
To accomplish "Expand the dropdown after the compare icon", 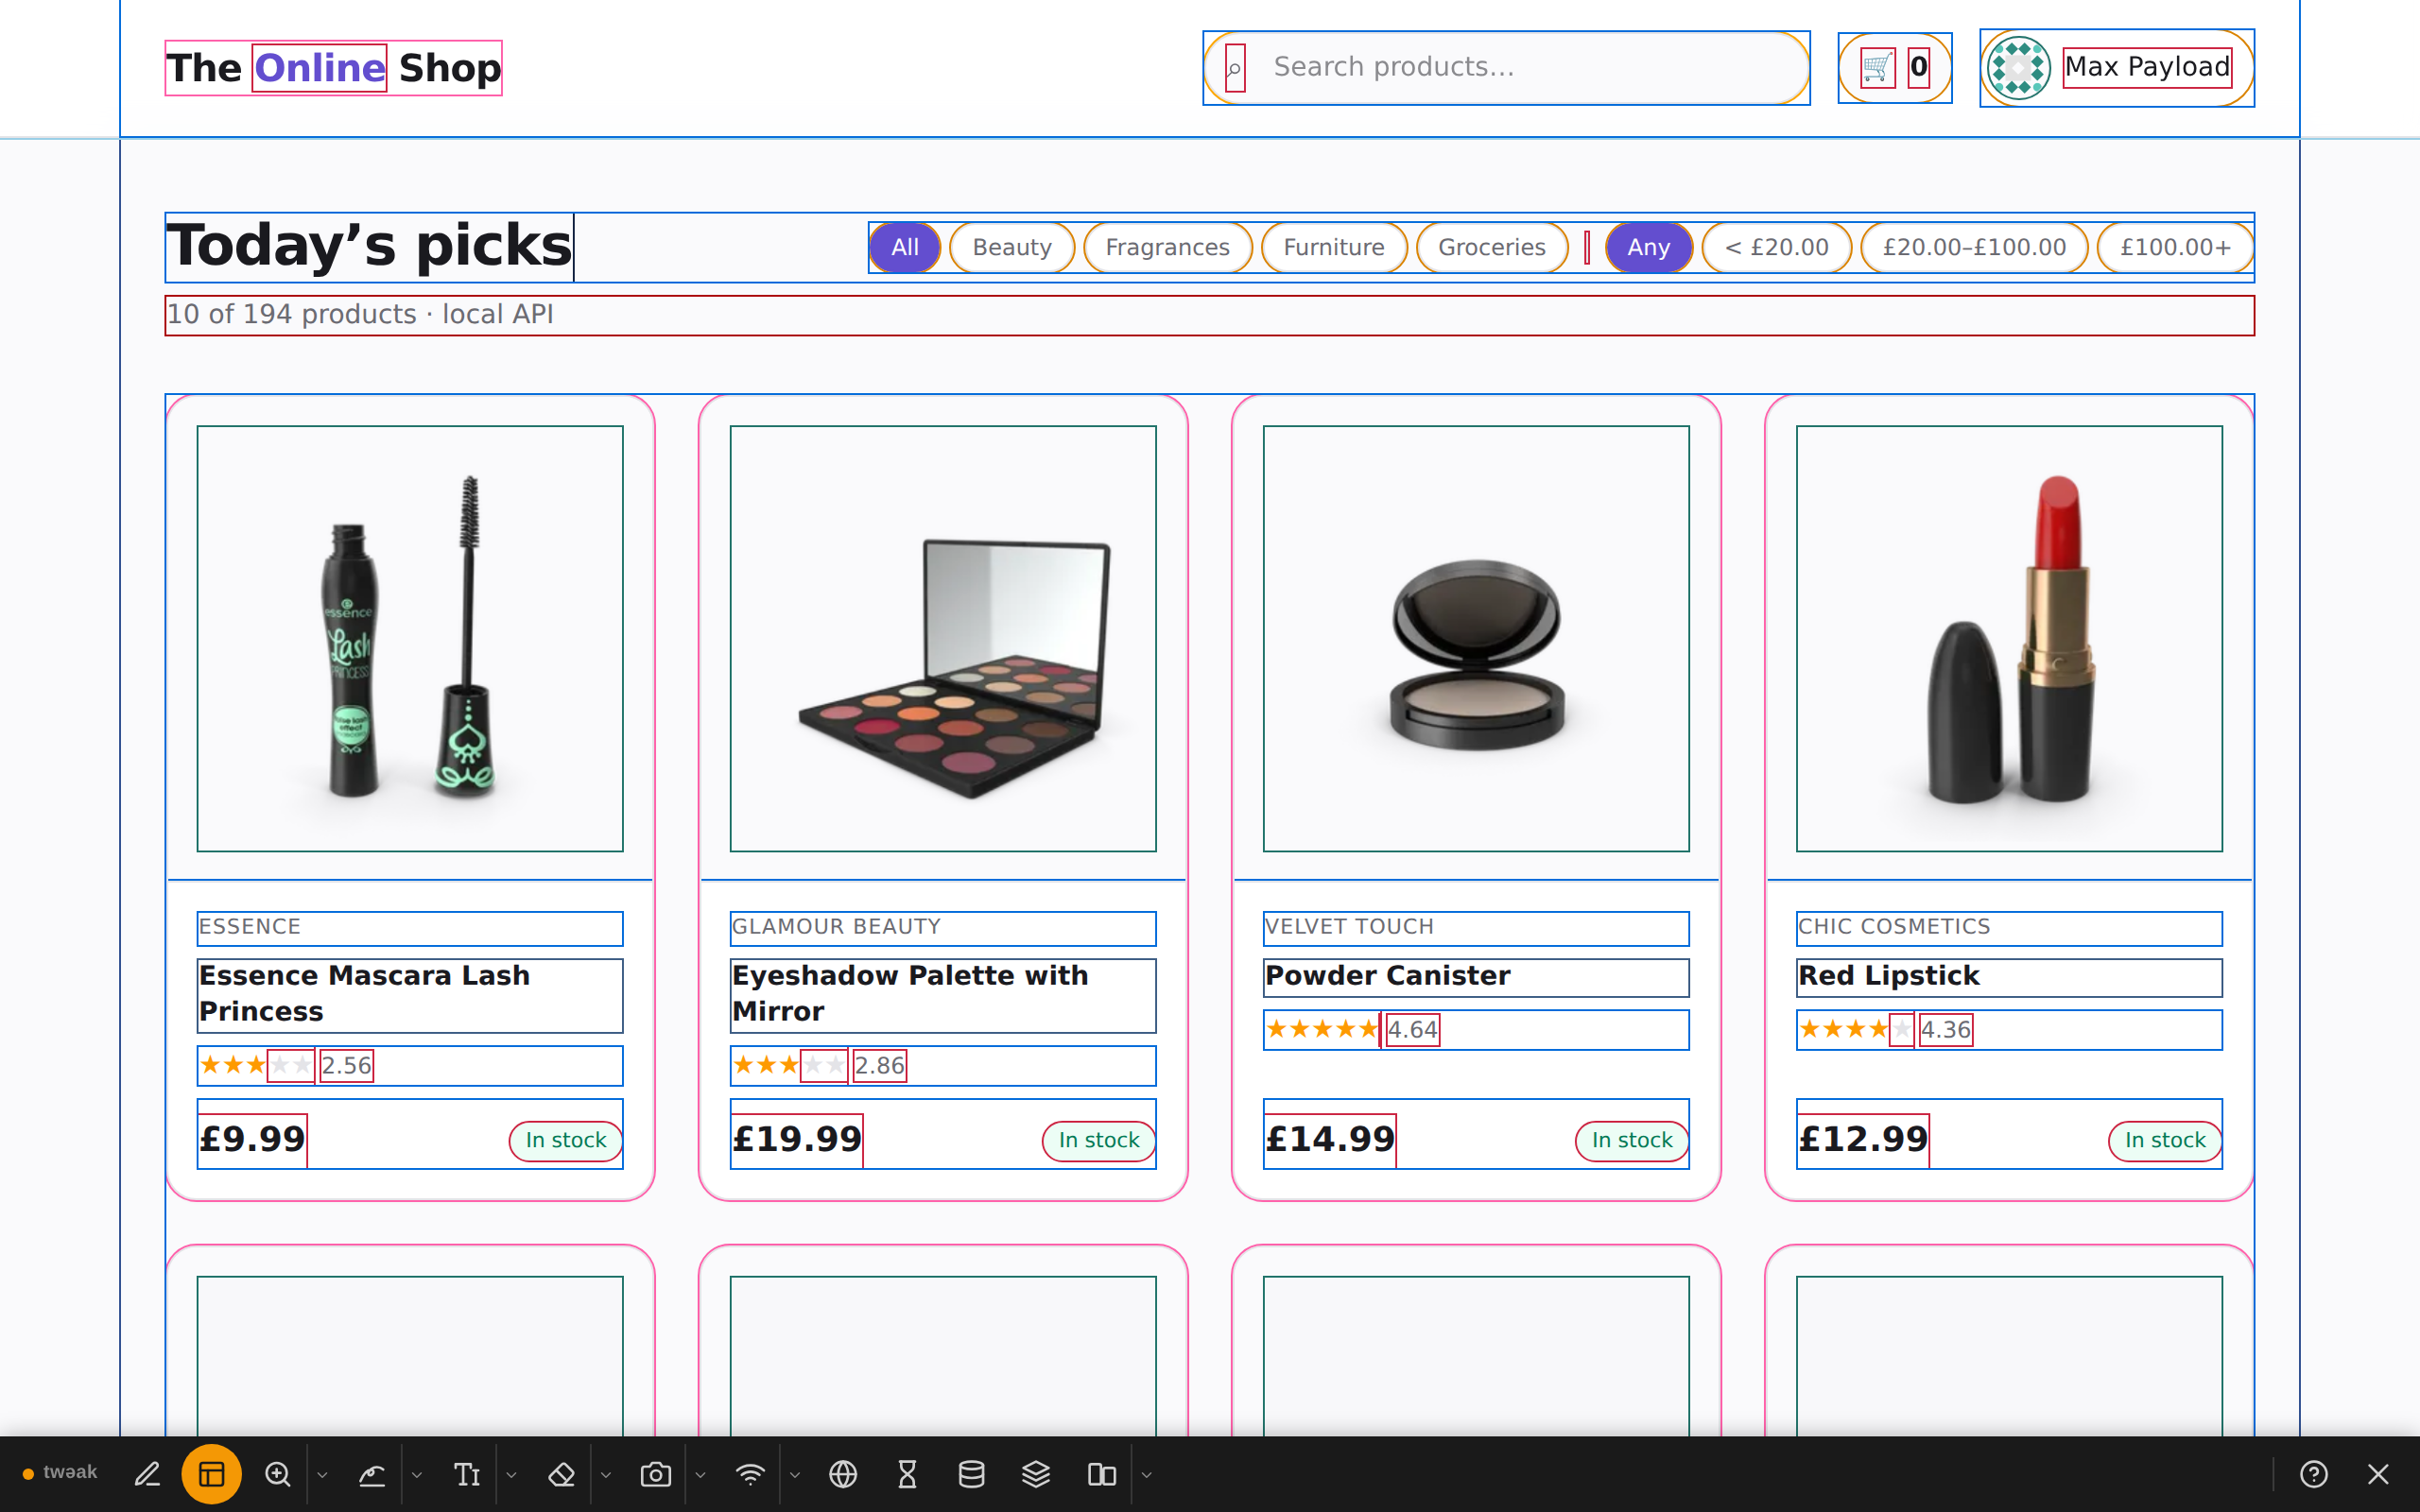I will [x=1147, y=1474].
